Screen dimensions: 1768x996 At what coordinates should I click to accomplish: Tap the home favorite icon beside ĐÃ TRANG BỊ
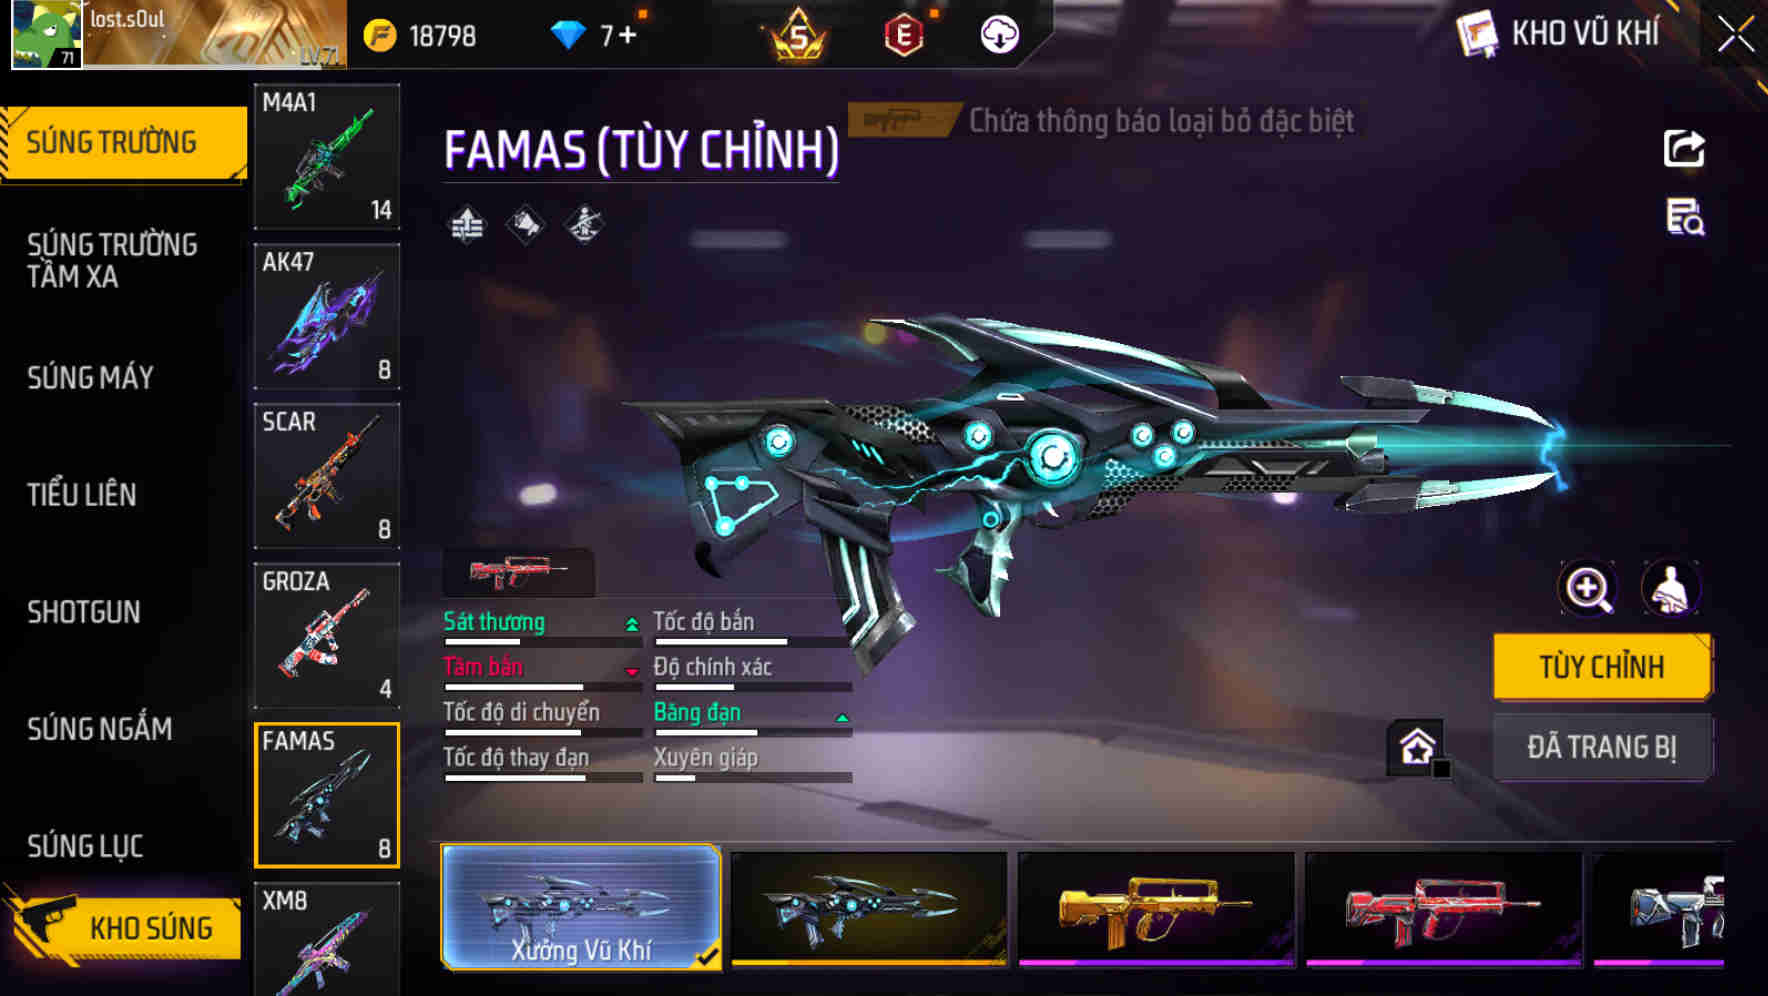(x=1416, y=746)
